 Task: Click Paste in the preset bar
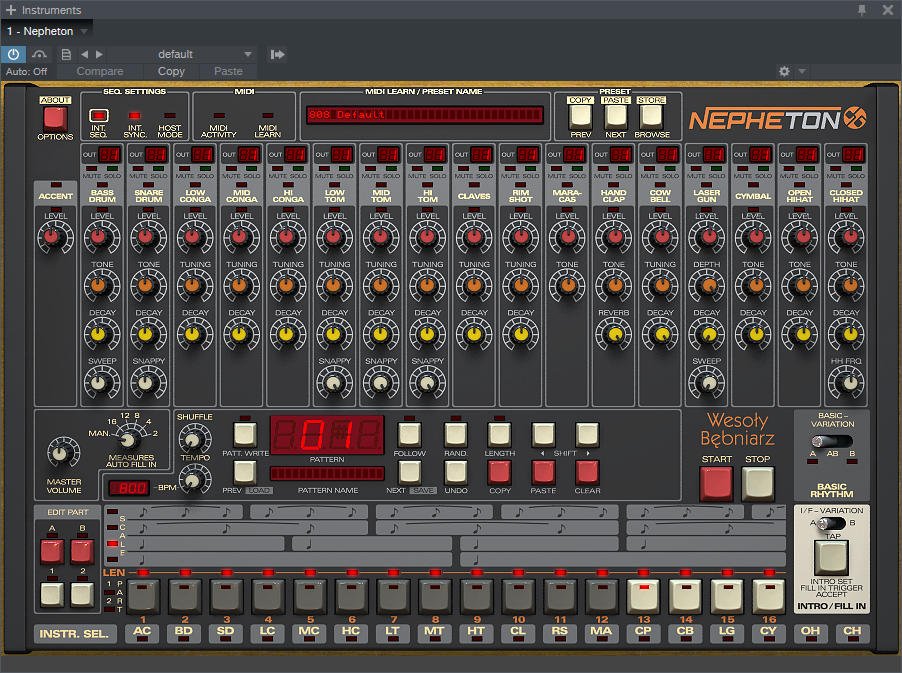pos(228,71)
